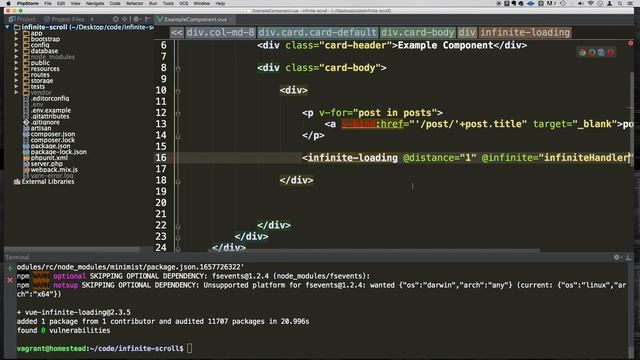Expand the database folder
This screenshot has width=640, height=360.
16,51
